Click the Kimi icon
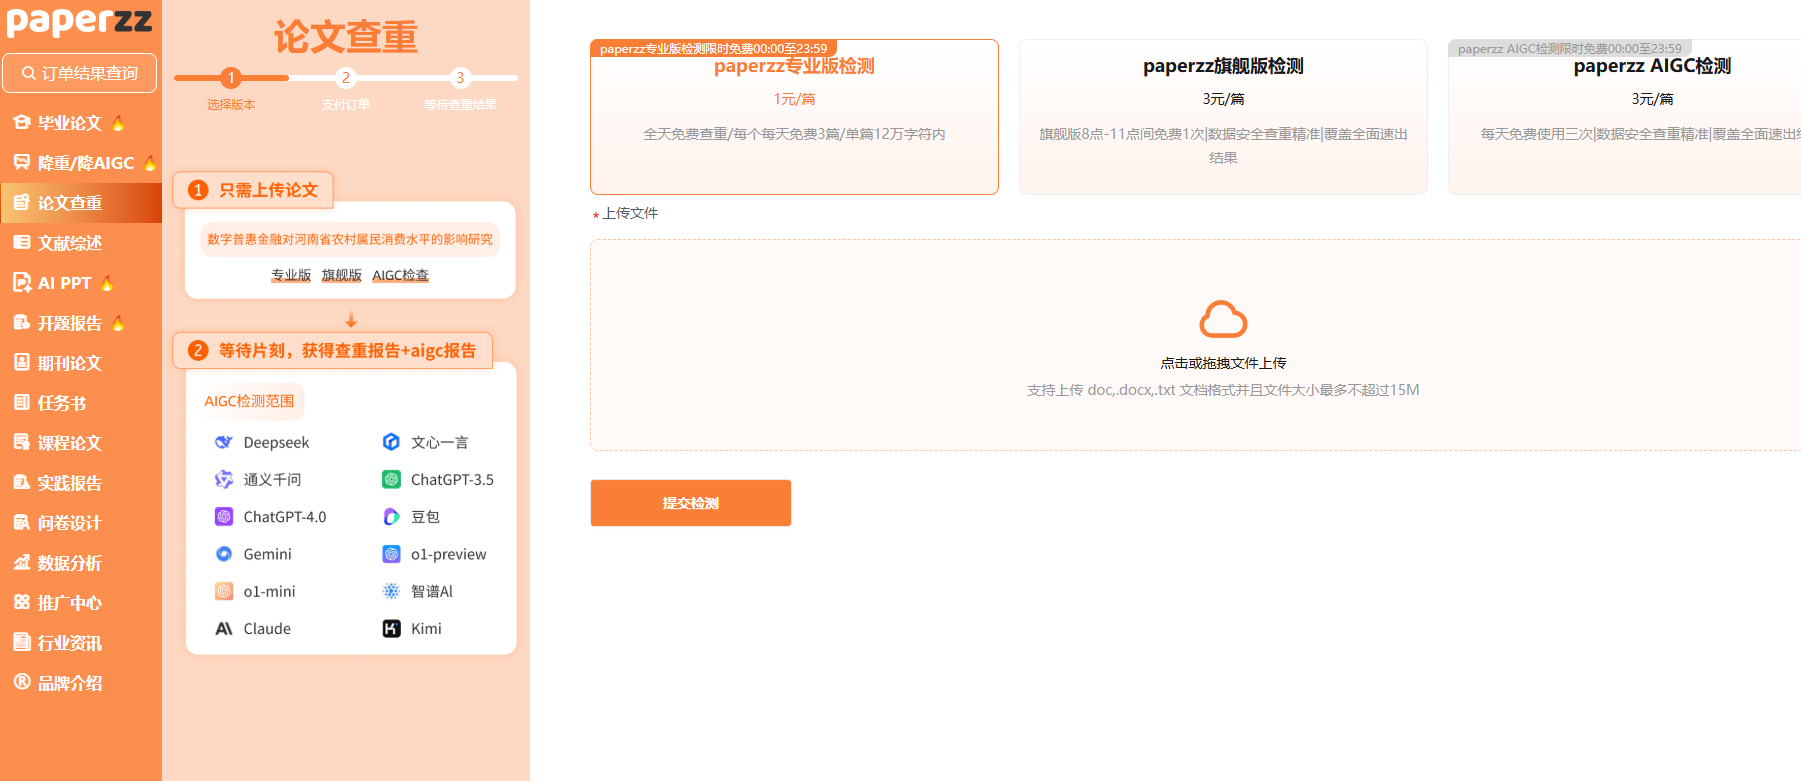The width and height of the screenshot is (1801, 781). tap(392, 629)
